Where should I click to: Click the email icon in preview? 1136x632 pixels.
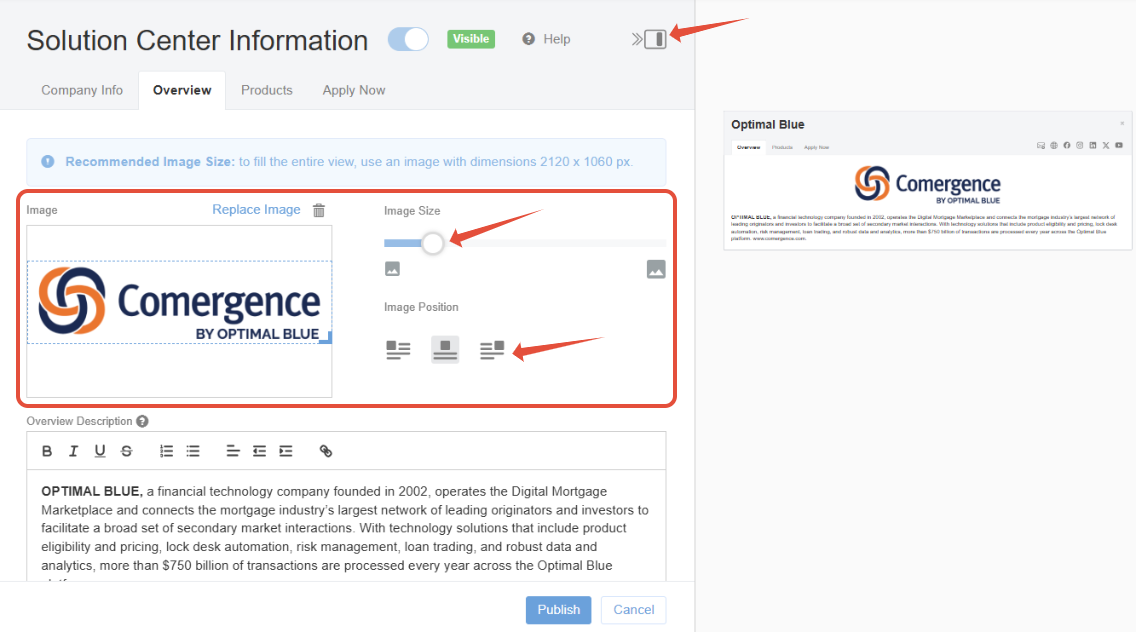[1041, 146]
